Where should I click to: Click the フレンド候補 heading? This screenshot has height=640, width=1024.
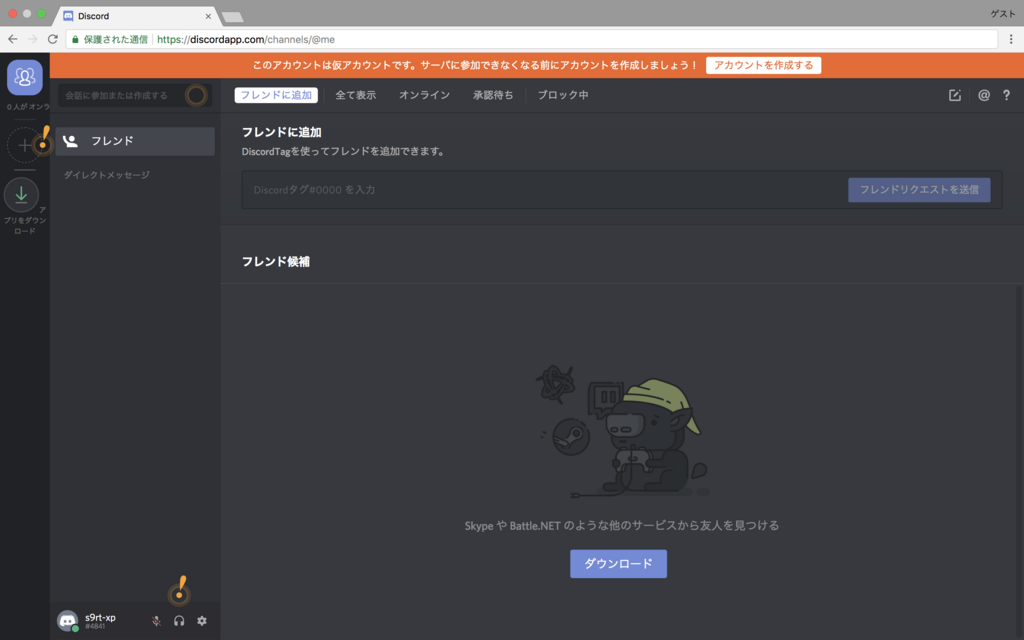coord(276,262)
